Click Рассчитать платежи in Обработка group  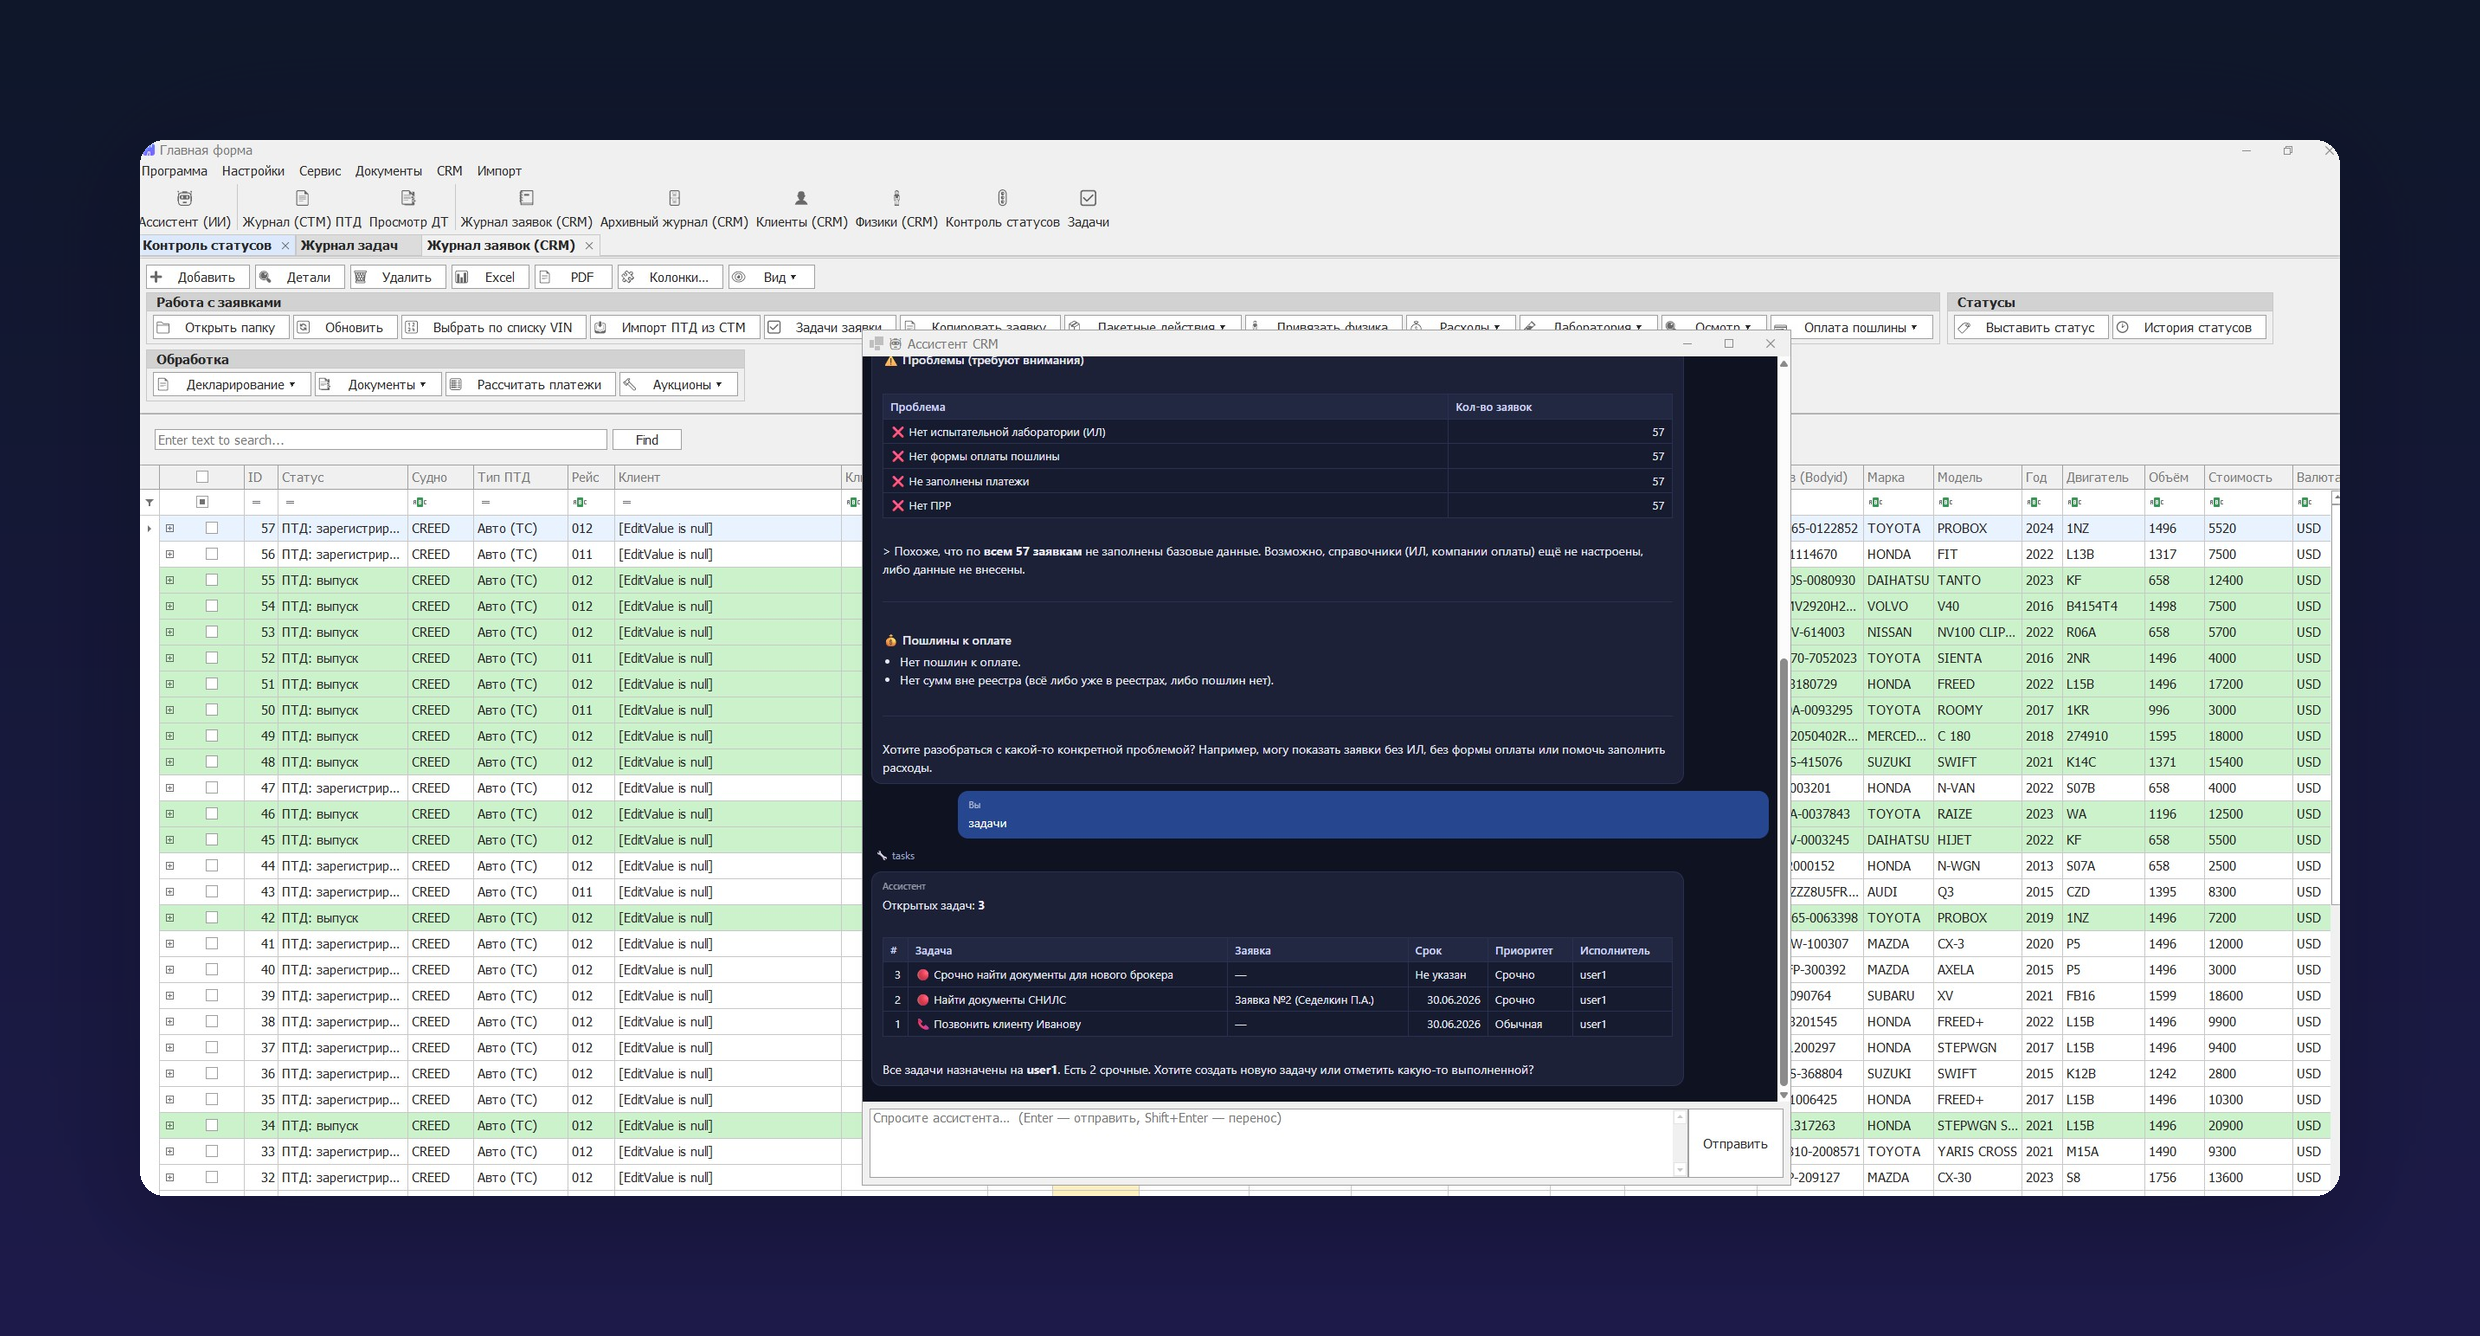point(530,384)
